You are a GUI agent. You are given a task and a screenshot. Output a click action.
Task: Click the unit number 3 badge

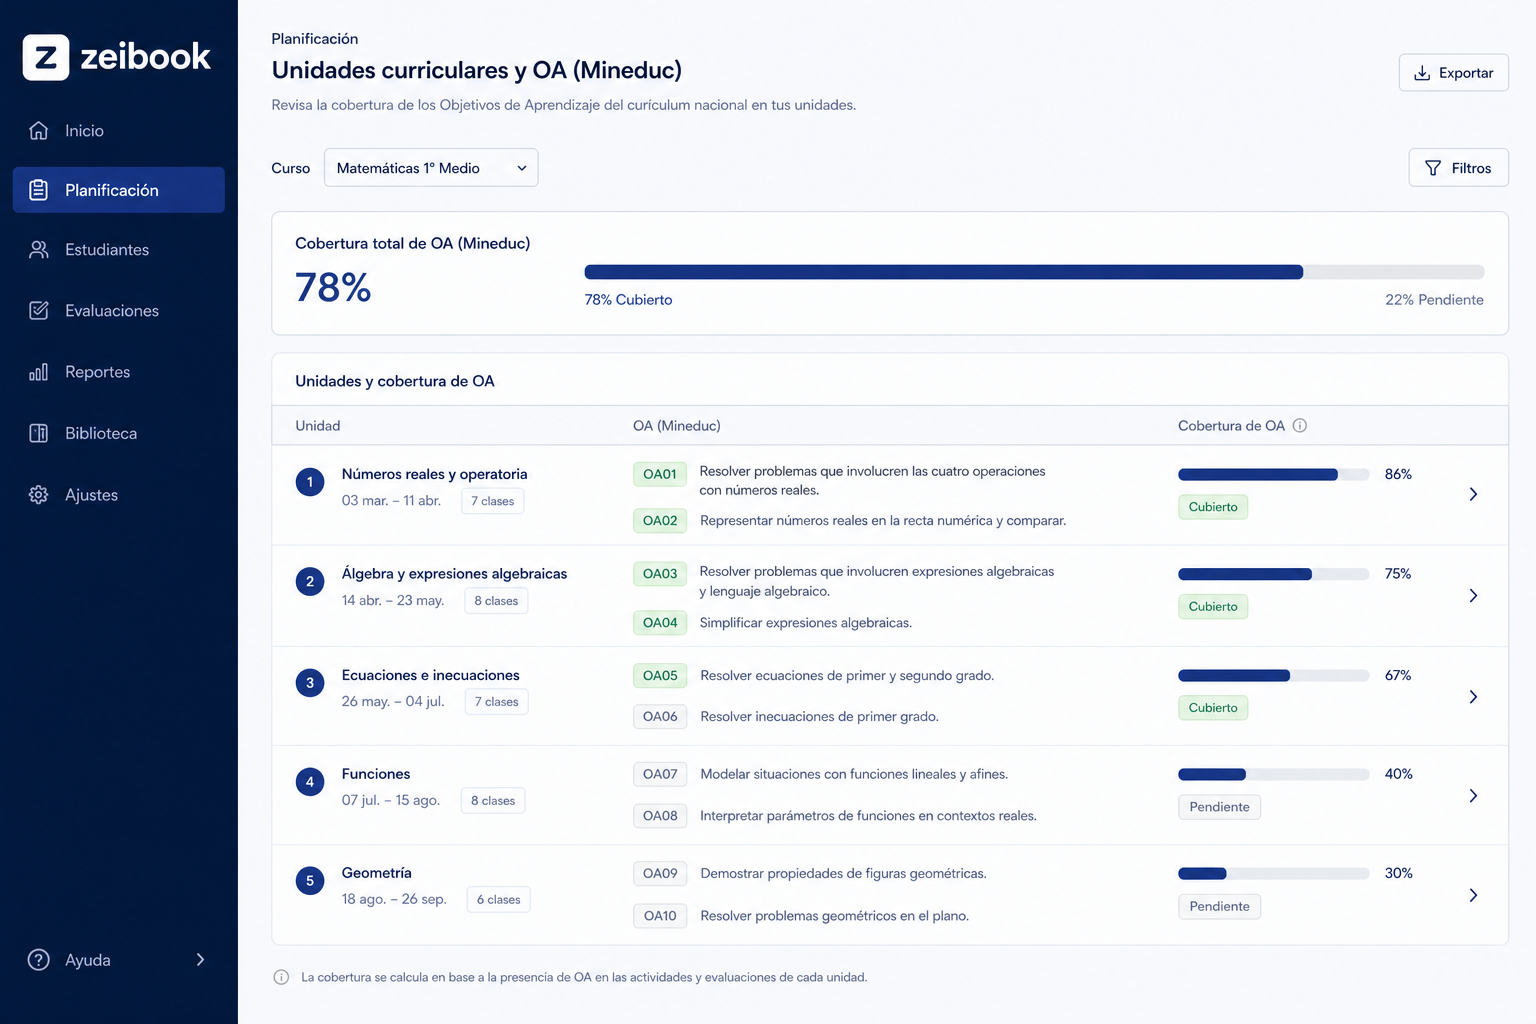pyautogui.click(x=310, y=683)
